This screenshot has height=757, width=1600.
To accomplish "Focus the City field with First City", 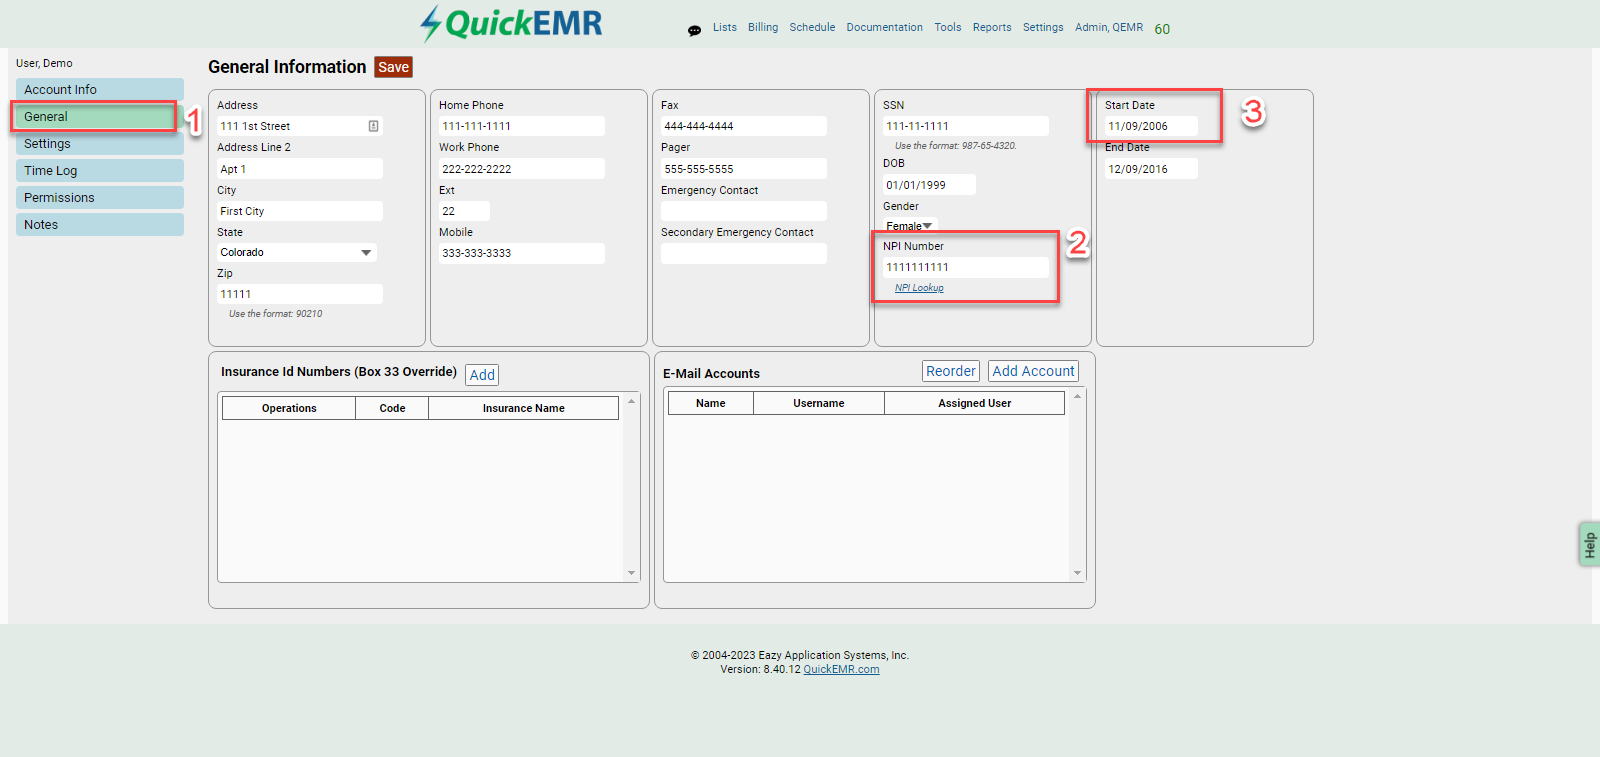I will click(x=300, y=211).
